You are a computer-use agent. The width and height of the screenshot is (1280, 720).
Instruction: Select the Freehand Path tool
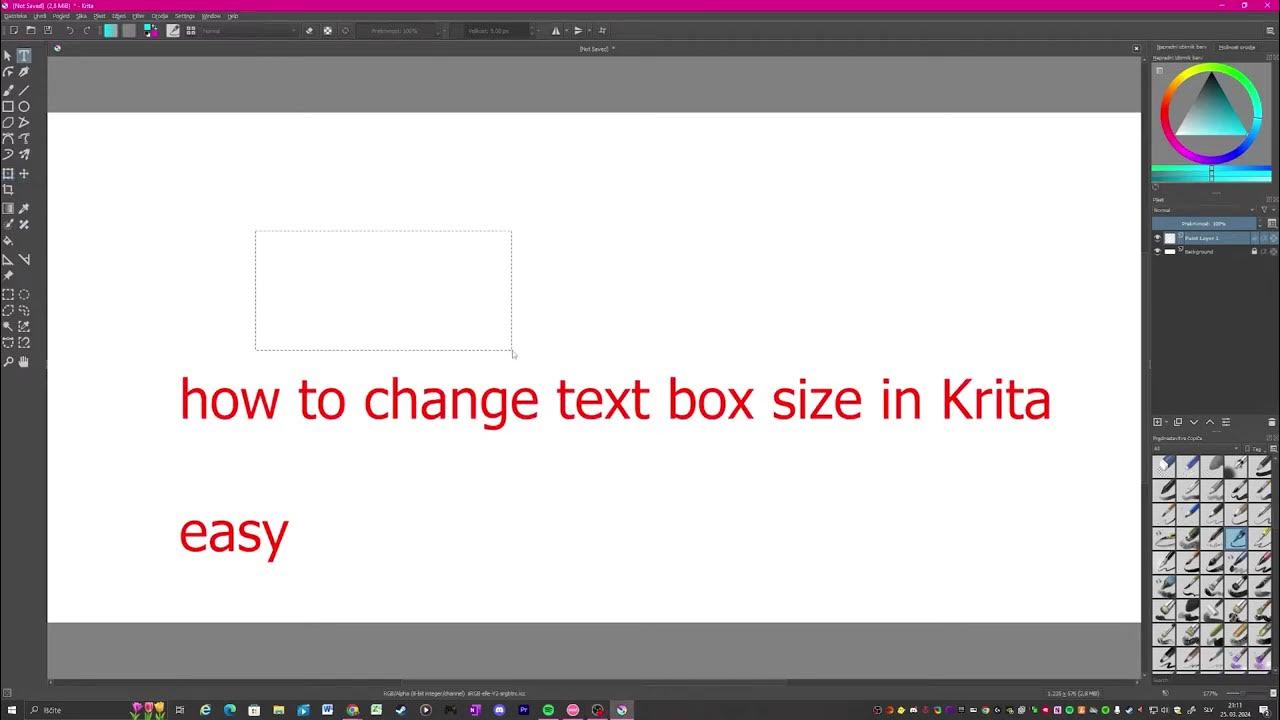[x=24, y=138]
